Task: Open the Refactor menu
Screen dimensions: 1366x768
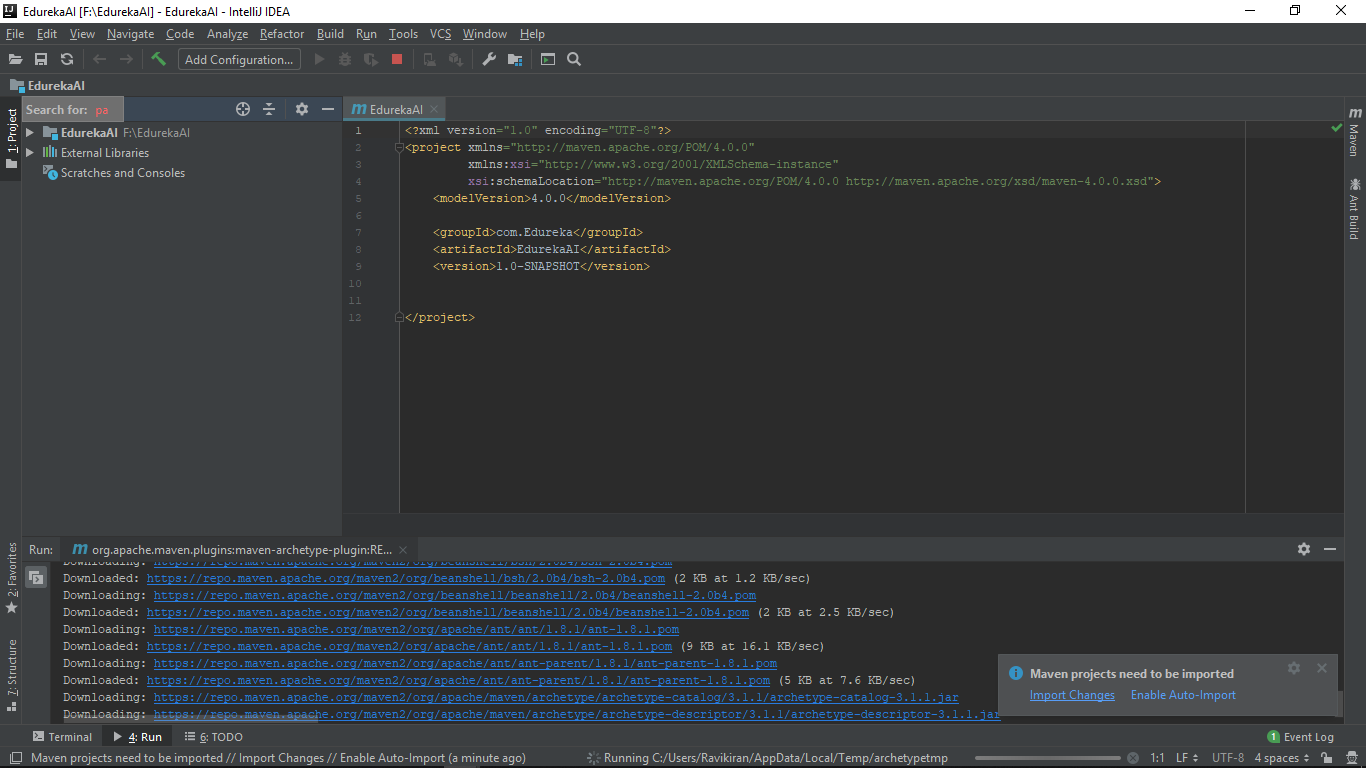Action: click(282, 33)
